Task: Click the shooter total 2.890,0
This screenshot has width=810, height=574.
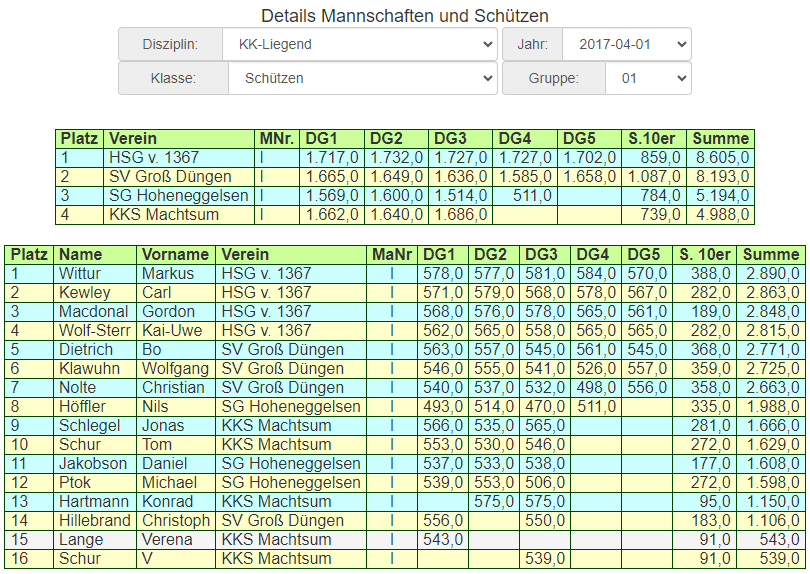Action: 770,274
